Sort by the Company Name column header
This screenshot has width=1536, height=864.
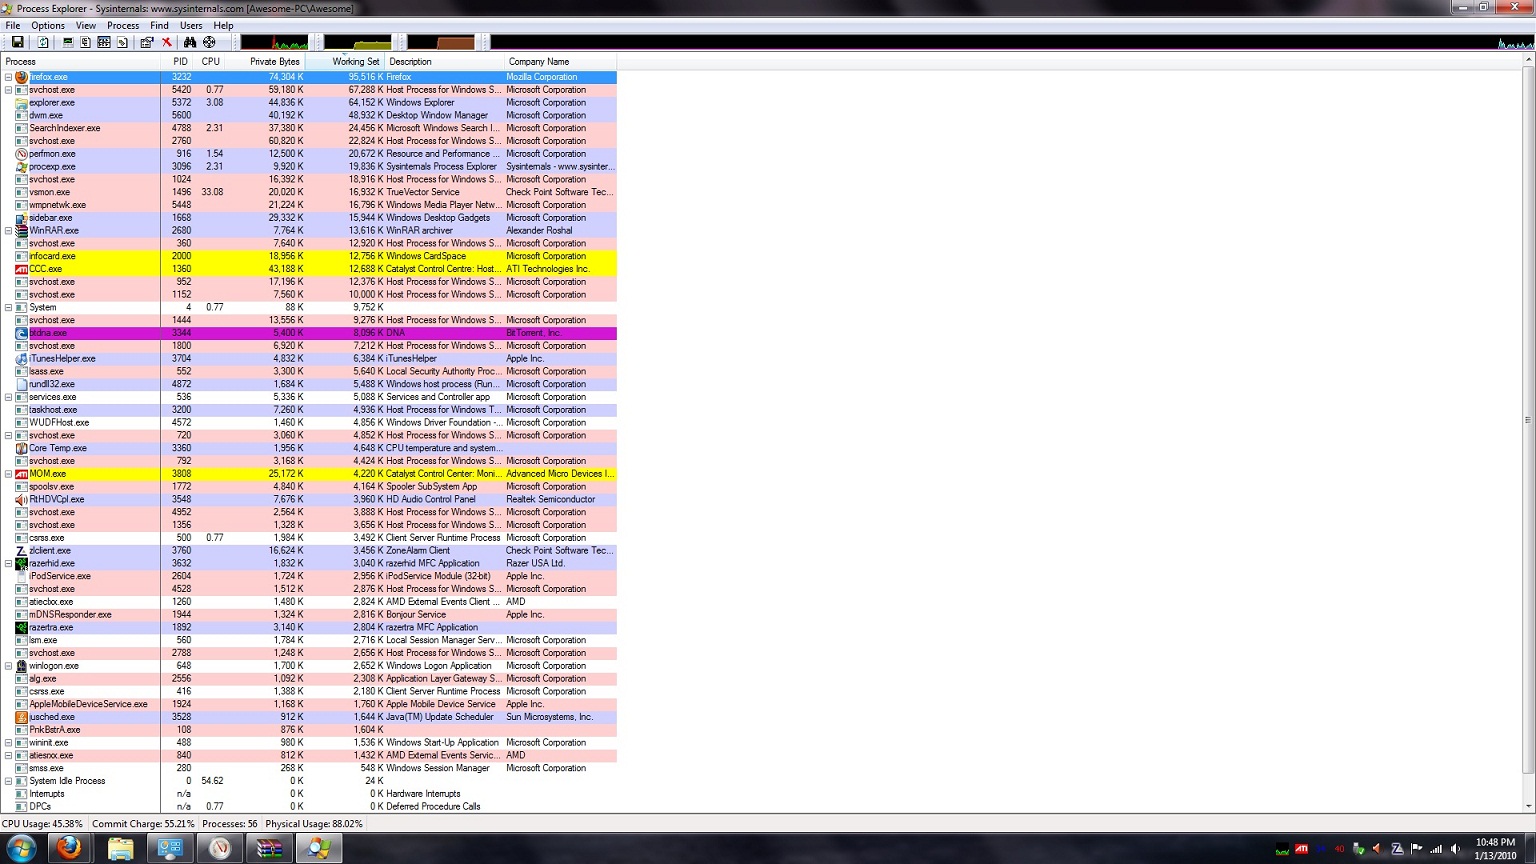(561, 62)
